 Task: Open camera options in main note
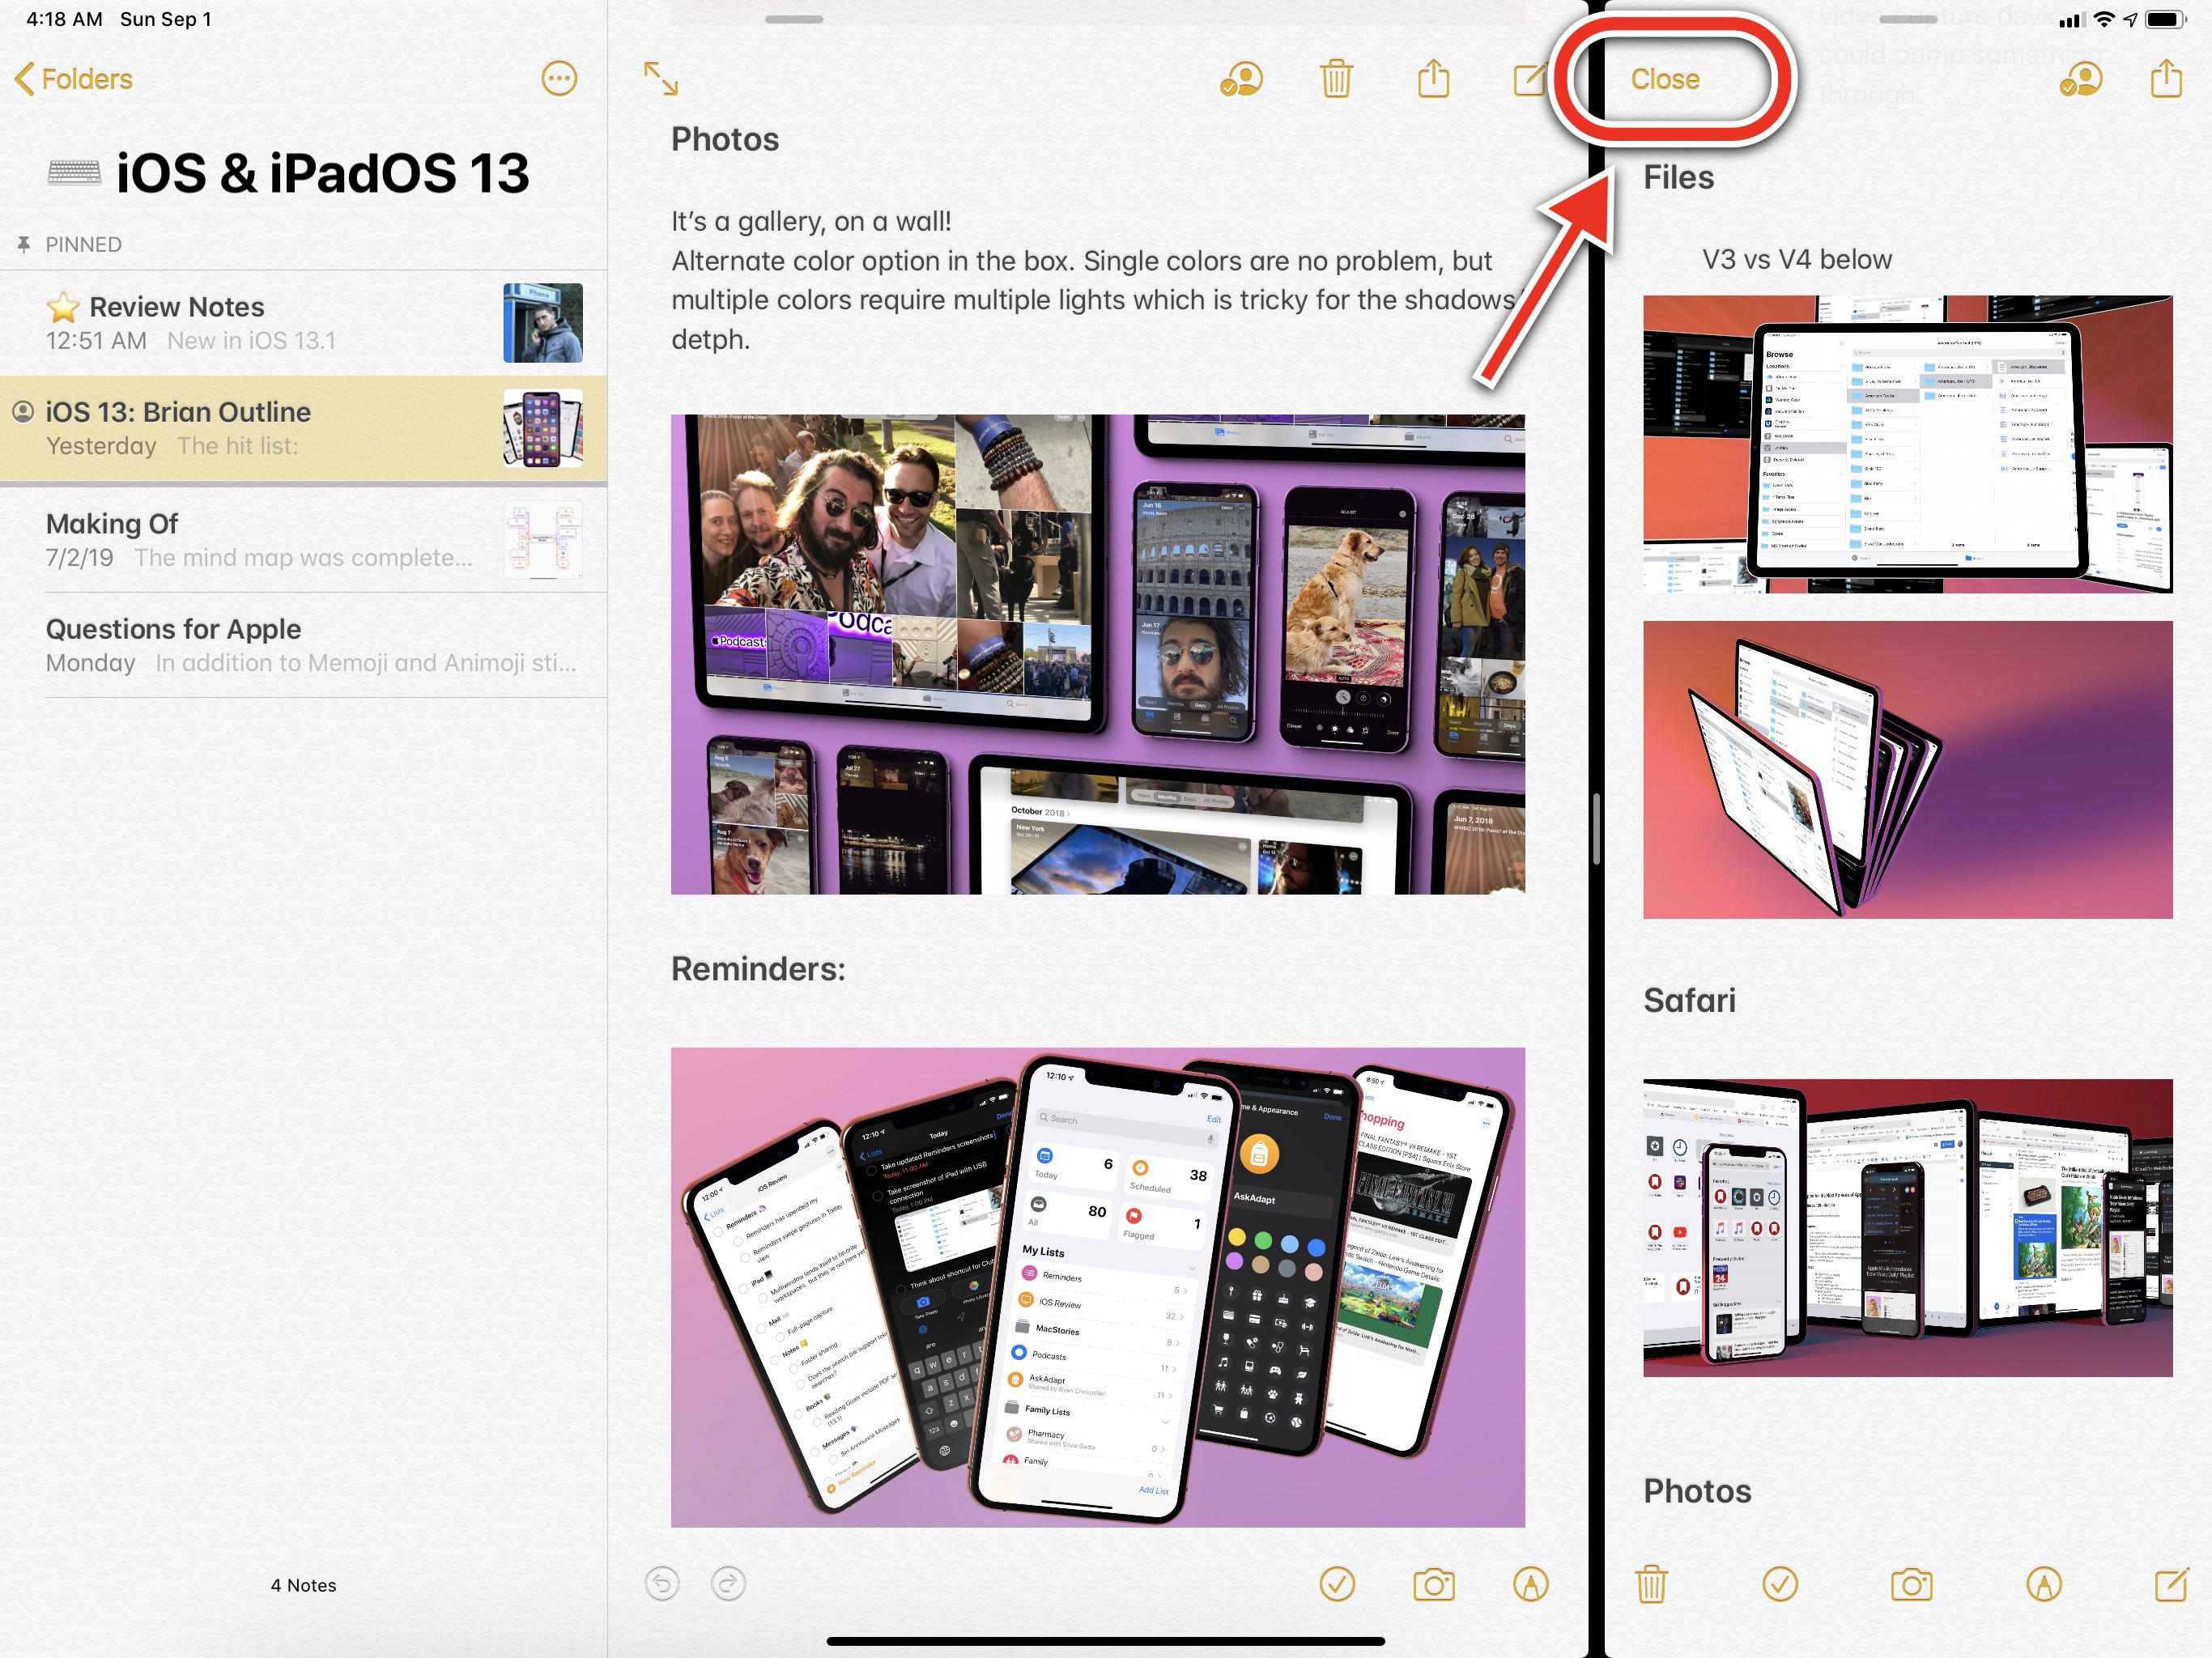pyautogui.click(x=1433, y=1584)
